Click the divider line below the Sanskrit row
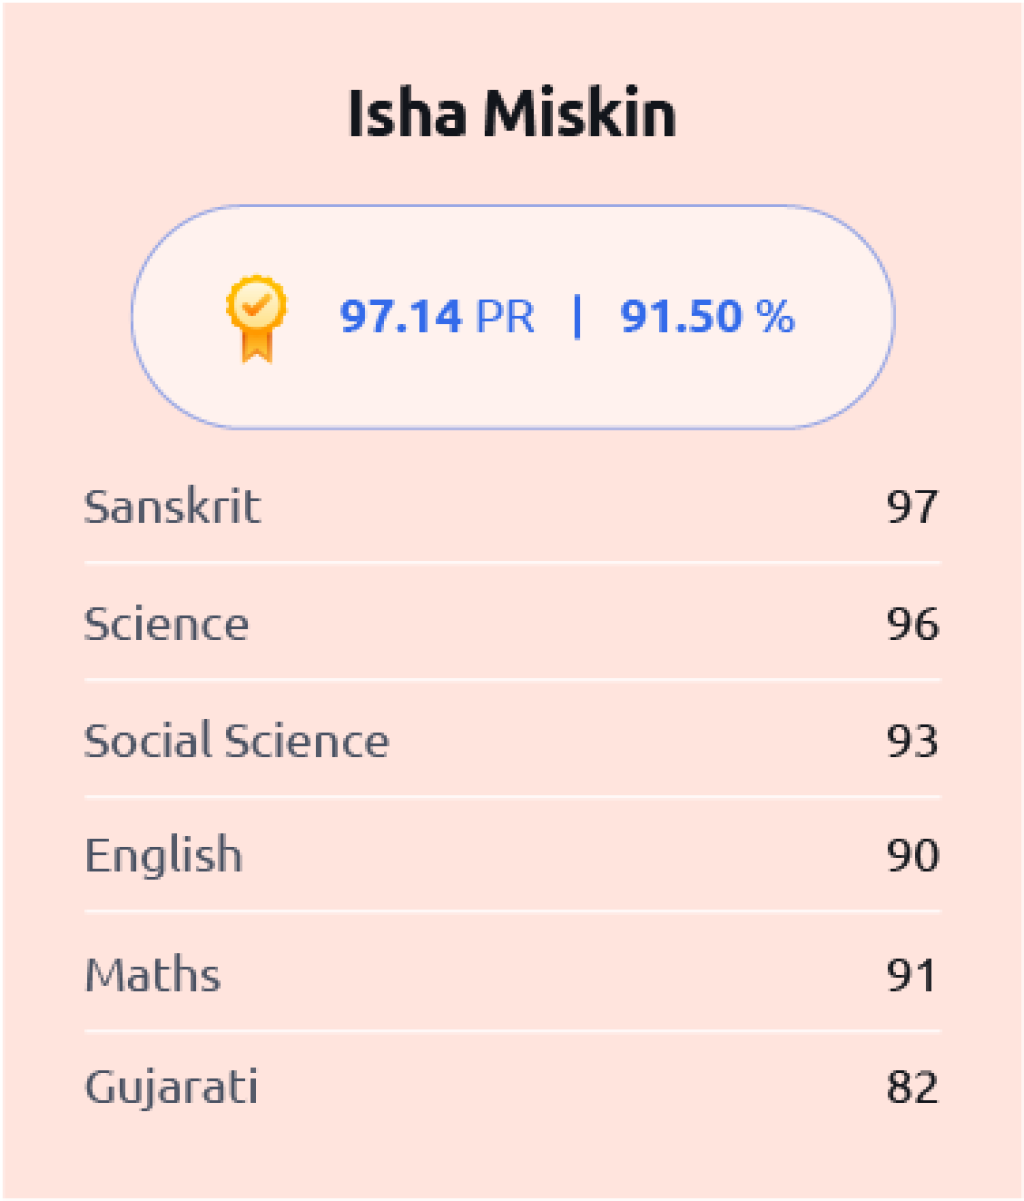Screen dimensions: 1024x1201 (512, 563)
